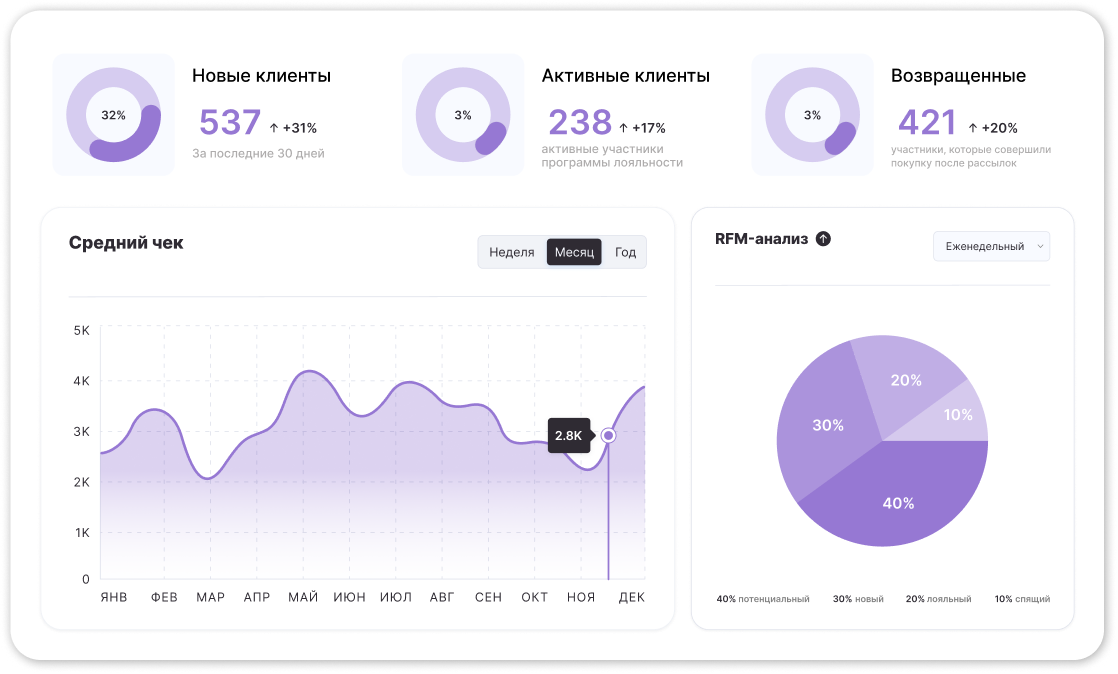Click the chevron in the Еженедельный selector
This screenshot has width=1118, height=674.
point(1040,246)
